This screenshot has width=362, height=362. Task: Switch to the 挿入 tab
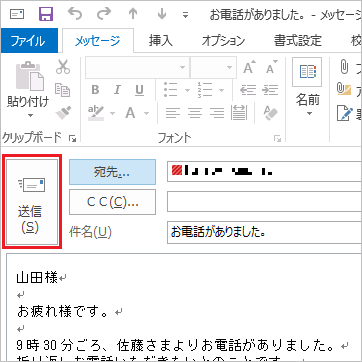161,41
